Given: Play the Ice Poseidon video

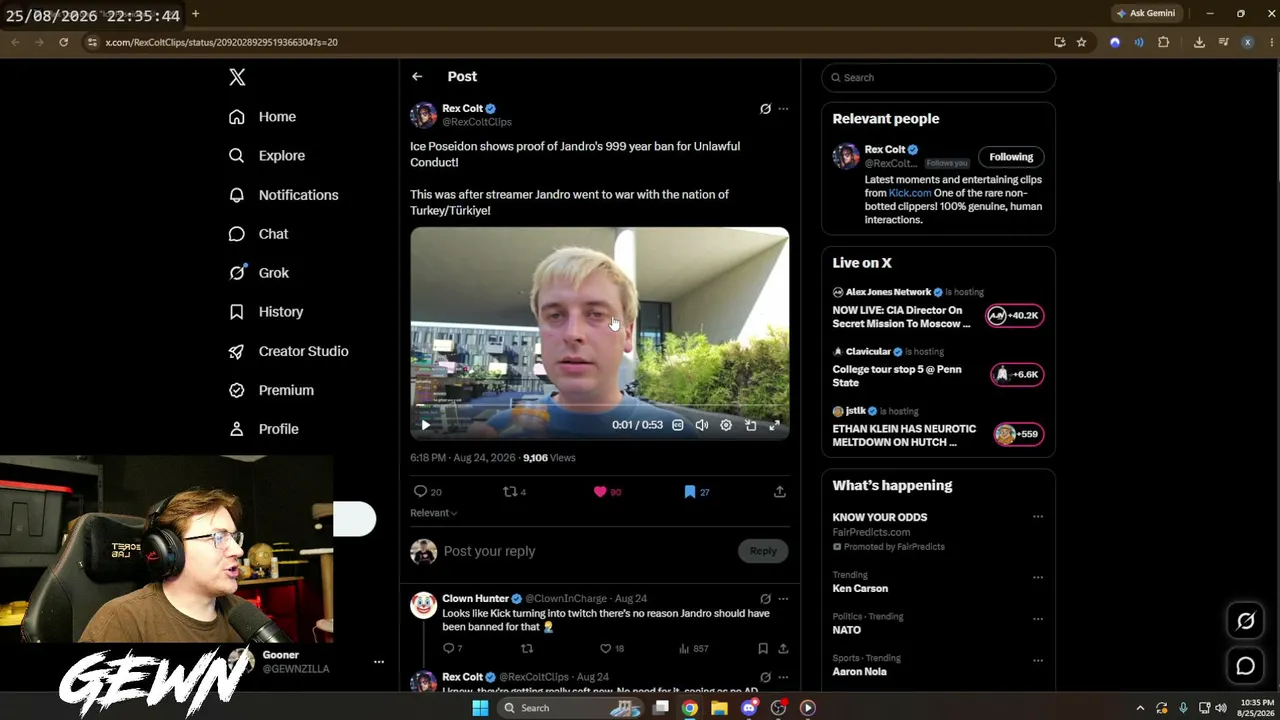Looking at the screenshot, I should (x=425, y=425).
